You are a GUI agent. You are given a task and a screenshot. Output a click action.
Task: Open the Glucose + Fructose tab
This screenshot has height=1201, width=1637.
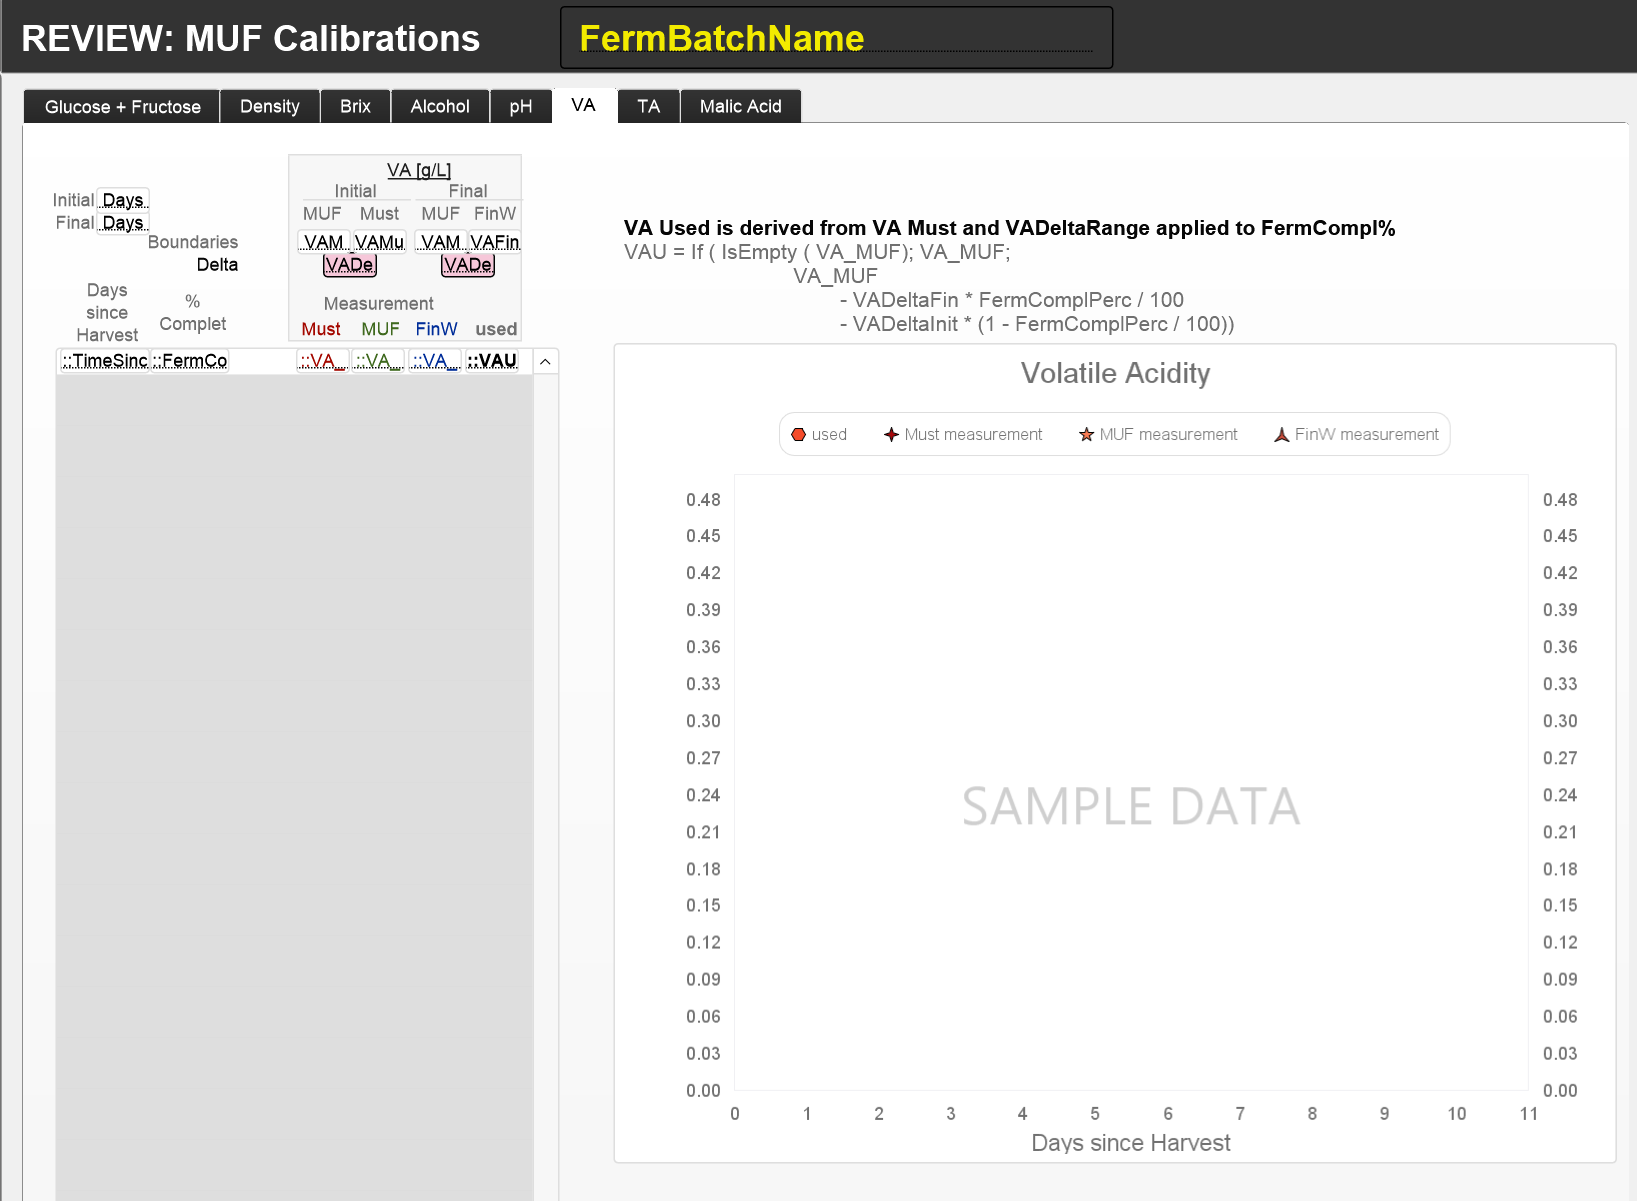coord(122,107)
